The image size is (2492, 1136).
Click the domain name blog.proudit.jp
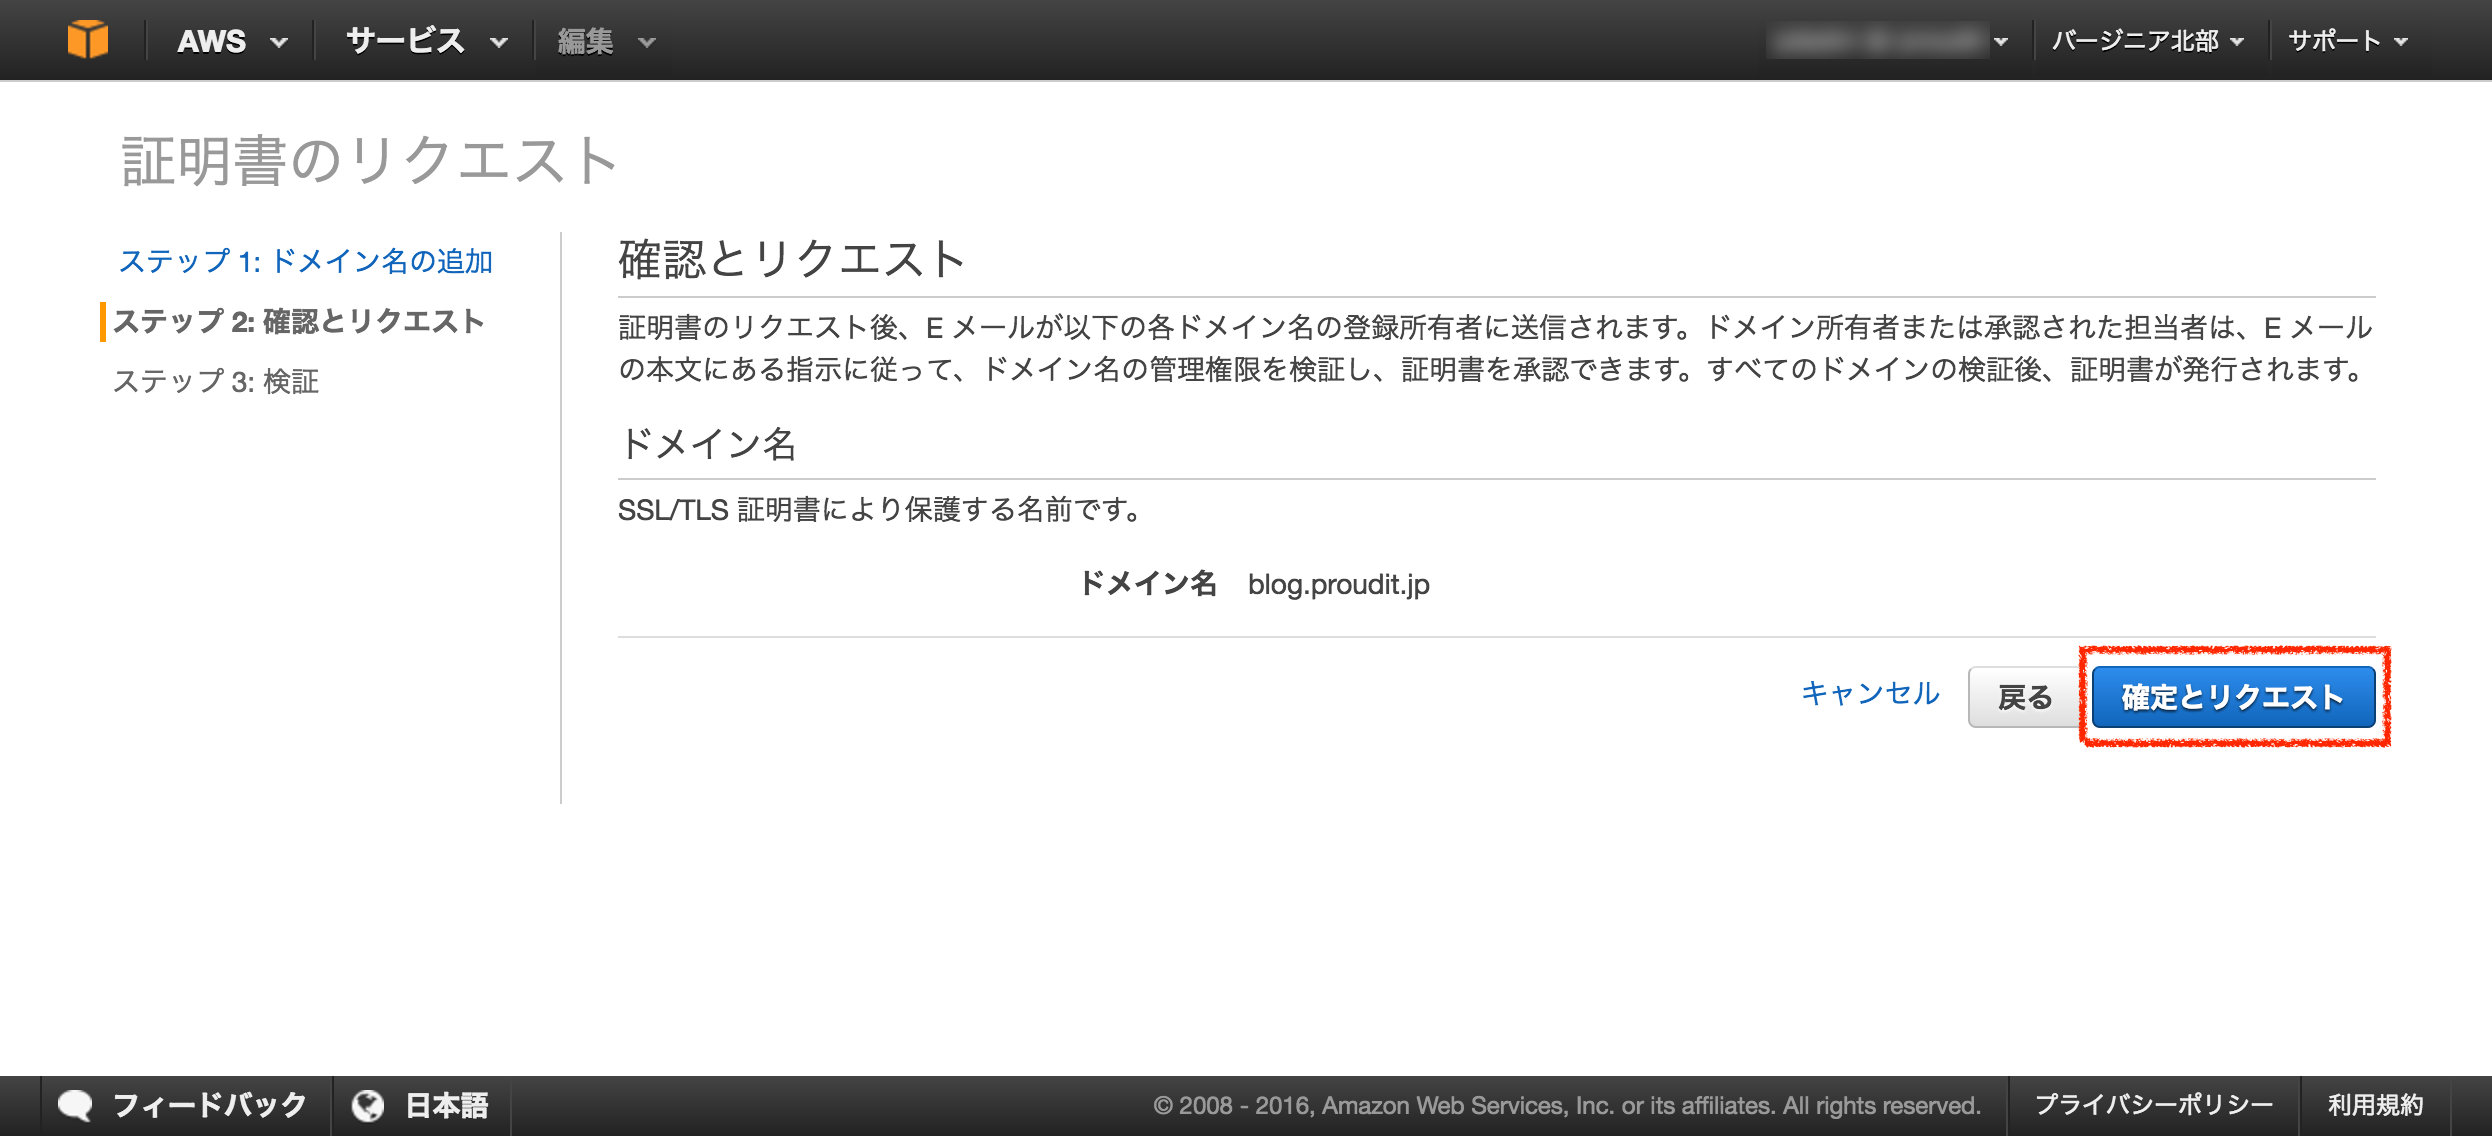click(x=1337, y=584)
